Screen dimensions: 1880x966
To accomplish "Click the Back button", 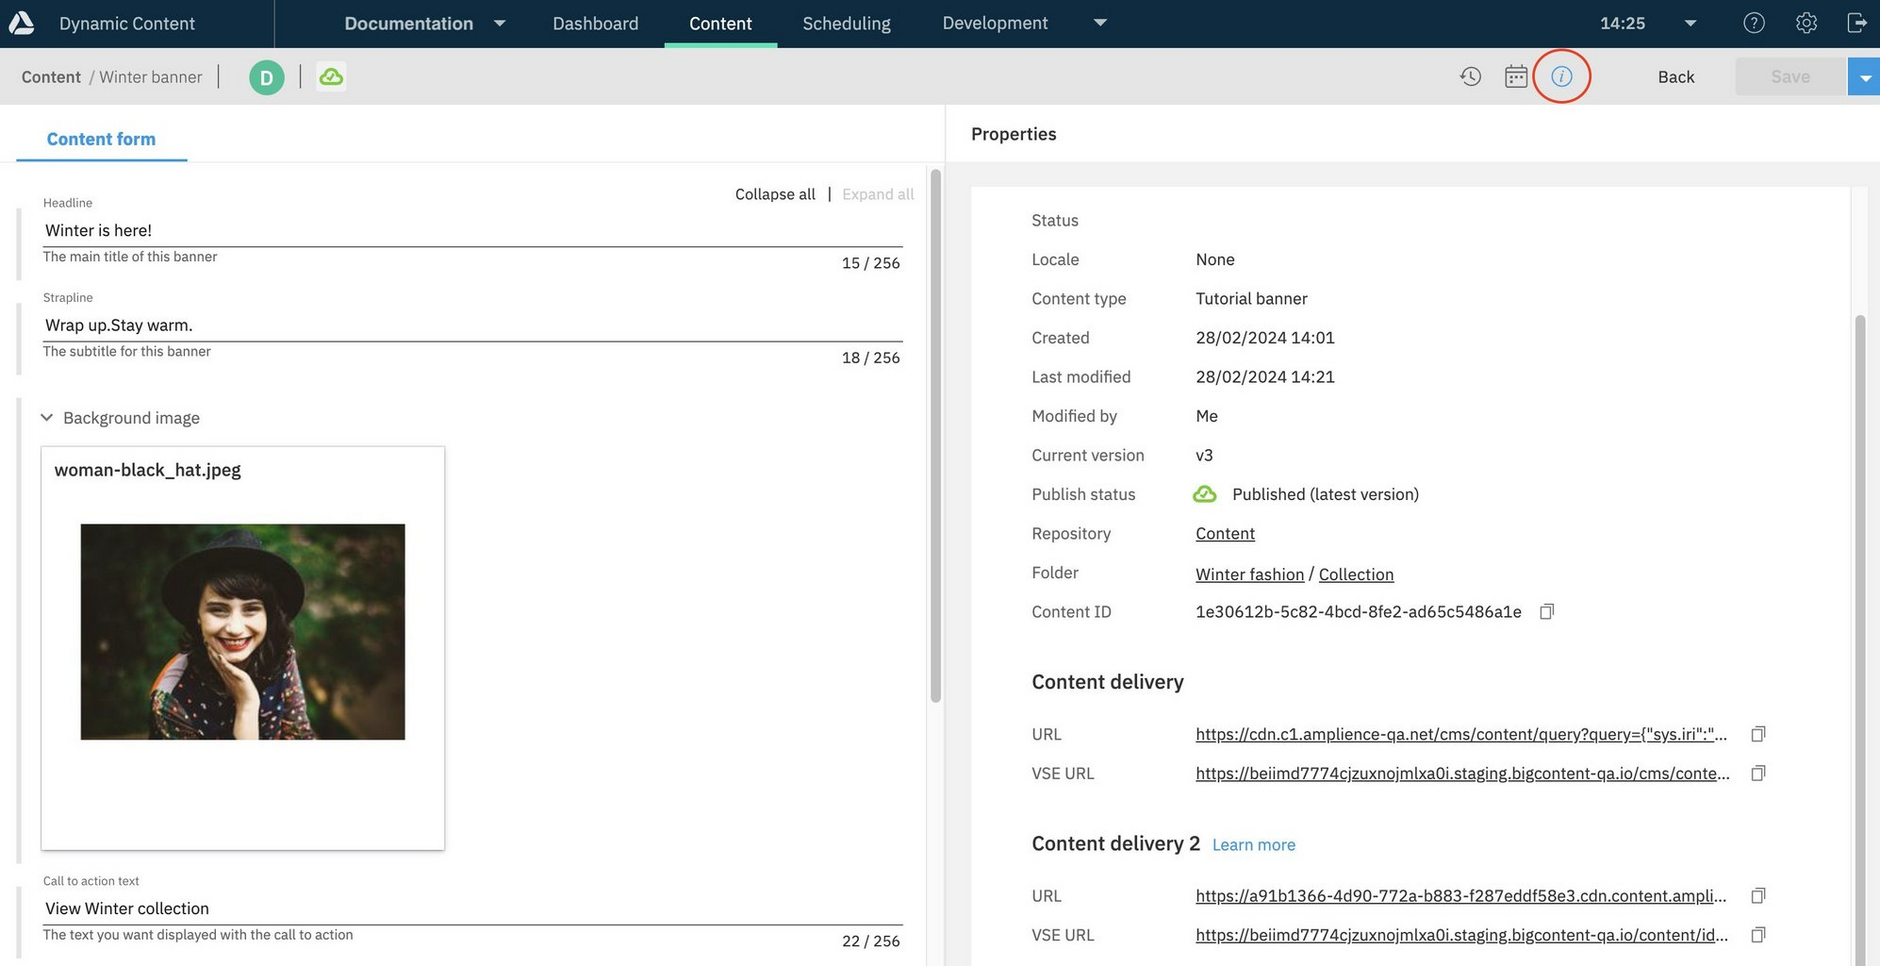I will (x=1675, y=76).
